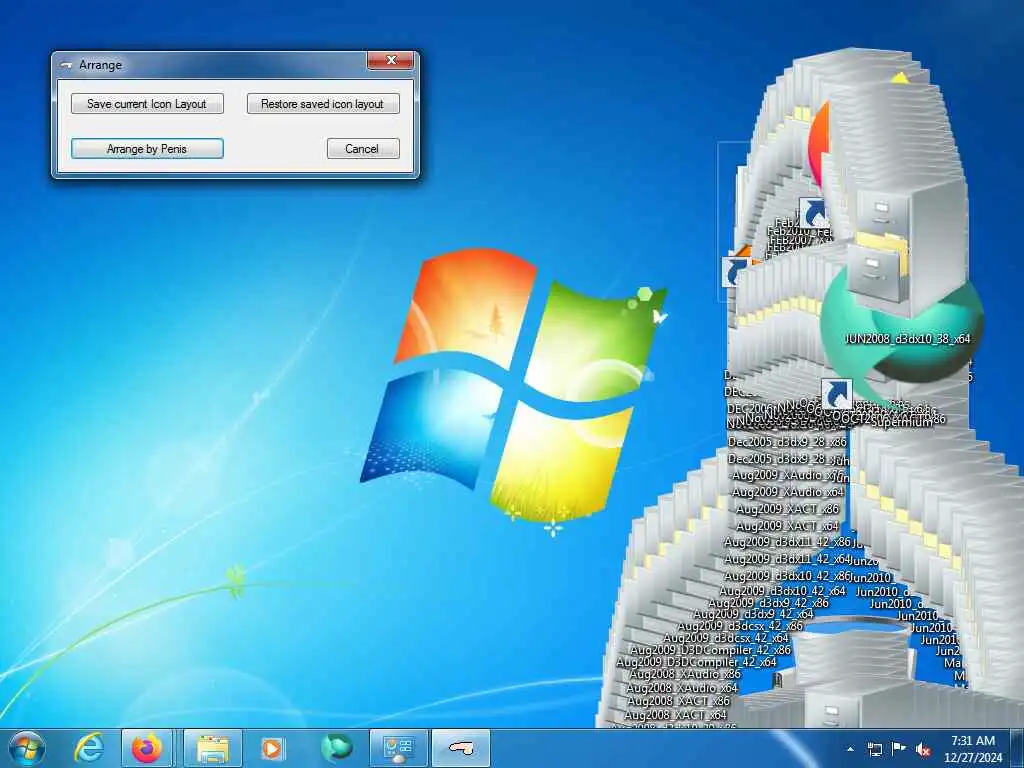
Task: Click the muted volume speaker tray icon
Action: pos(923,749)
